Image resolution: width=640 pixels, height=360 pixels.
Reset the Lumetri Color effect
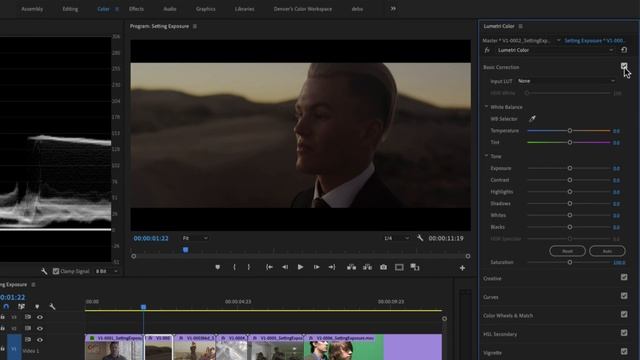pyautogui.click(x=624, y=50)
